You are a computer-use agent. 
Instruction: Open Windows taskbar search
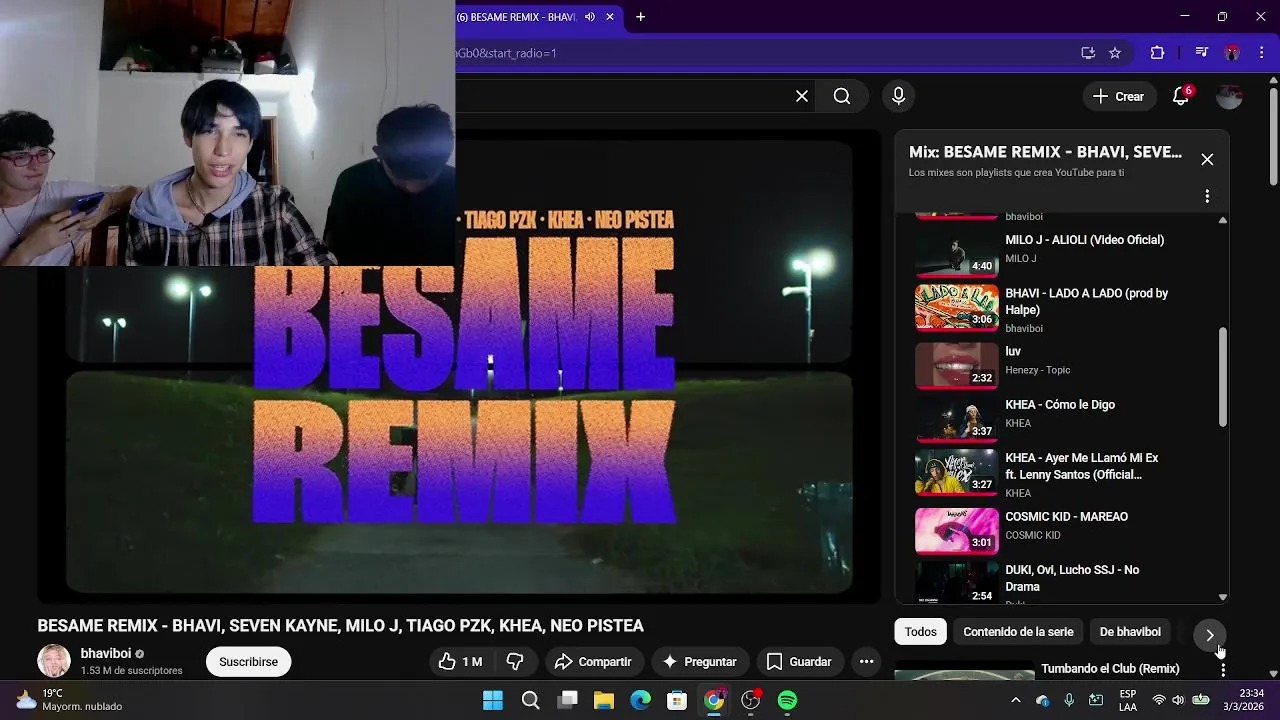[x=530, y=701]
